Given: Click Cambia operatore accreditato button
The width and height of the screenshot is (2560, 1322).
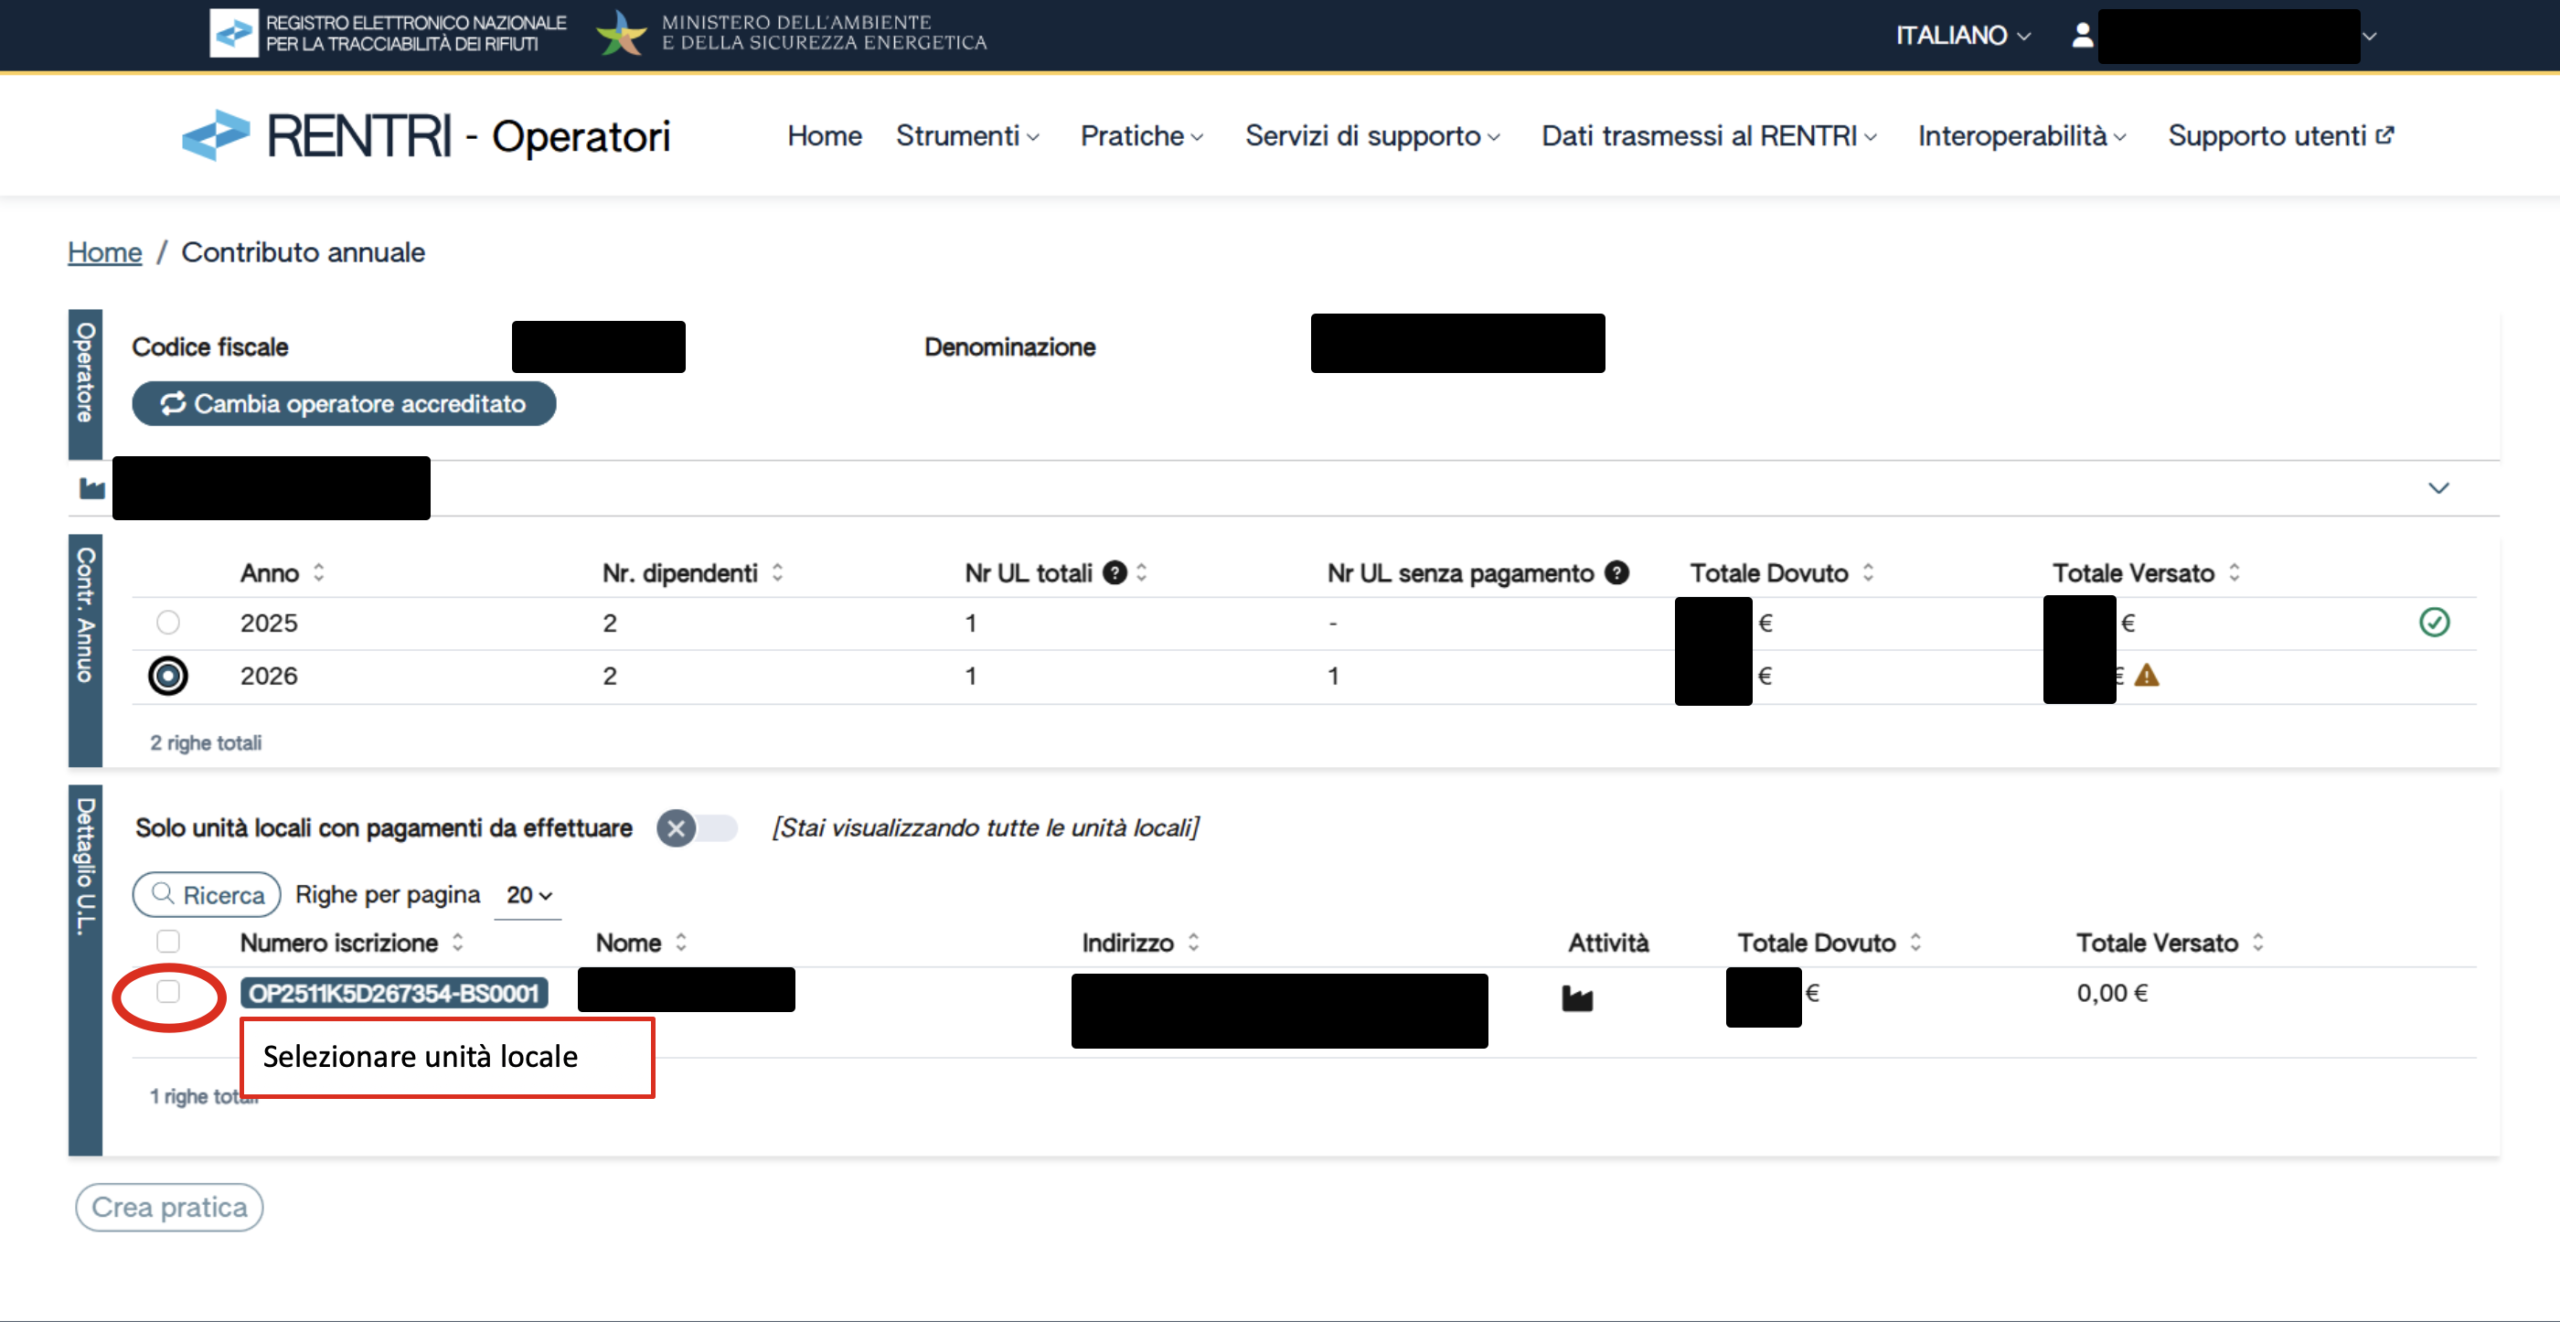Looking at the screenshot, I should (343, 404).
